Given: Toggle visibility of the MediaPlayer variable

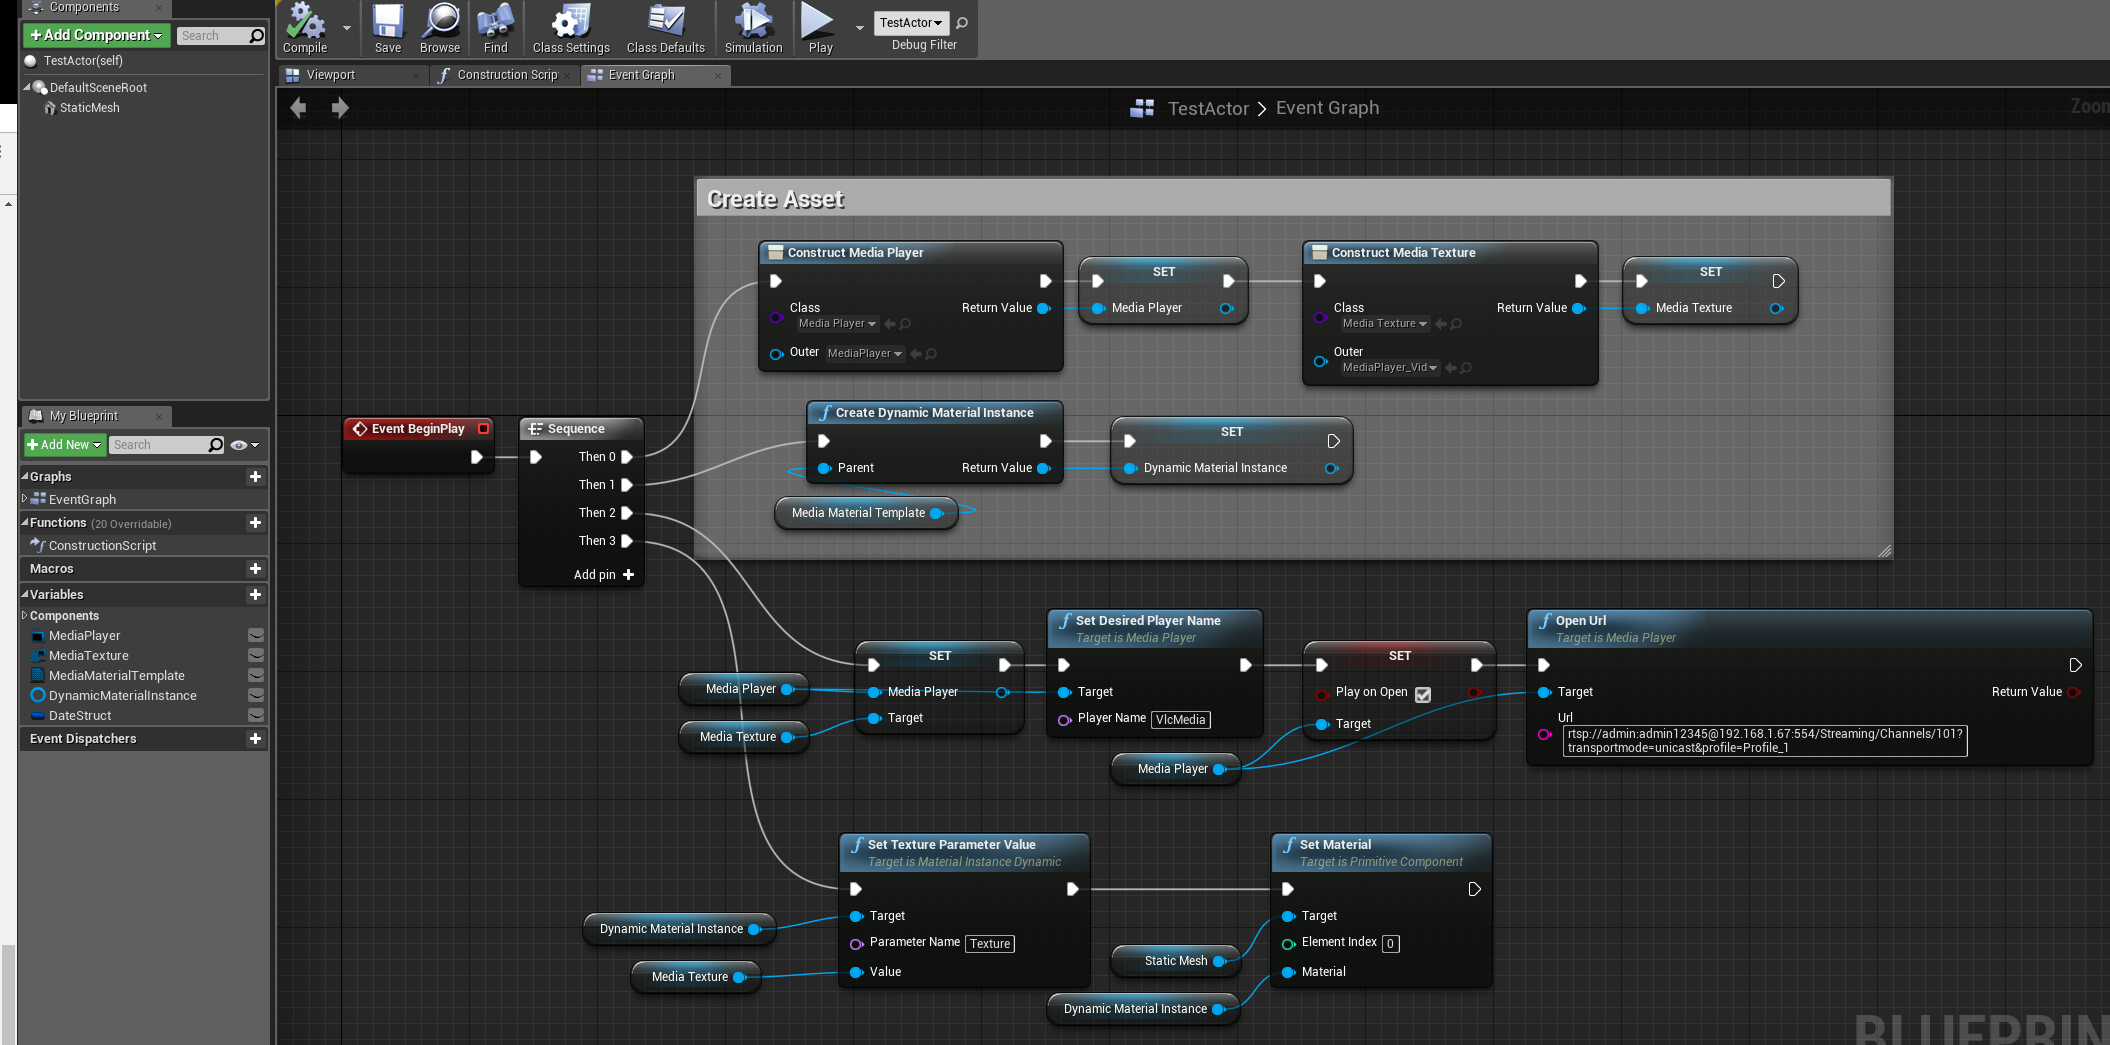Looking at the screenshot, I should click(x=256, y=635).
